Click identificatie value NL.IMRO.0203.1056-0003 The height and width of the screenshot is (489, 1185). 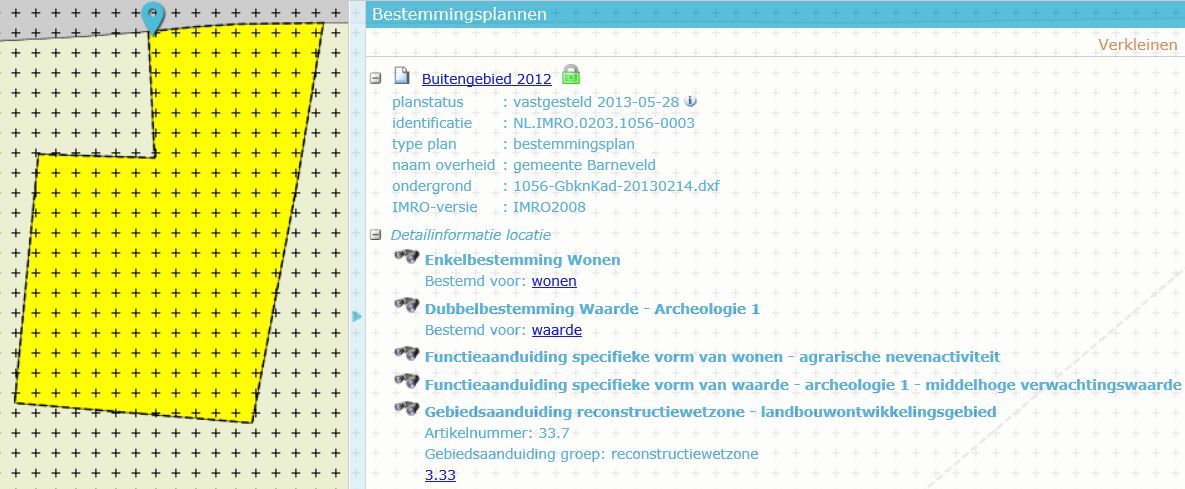coord(604,123)
